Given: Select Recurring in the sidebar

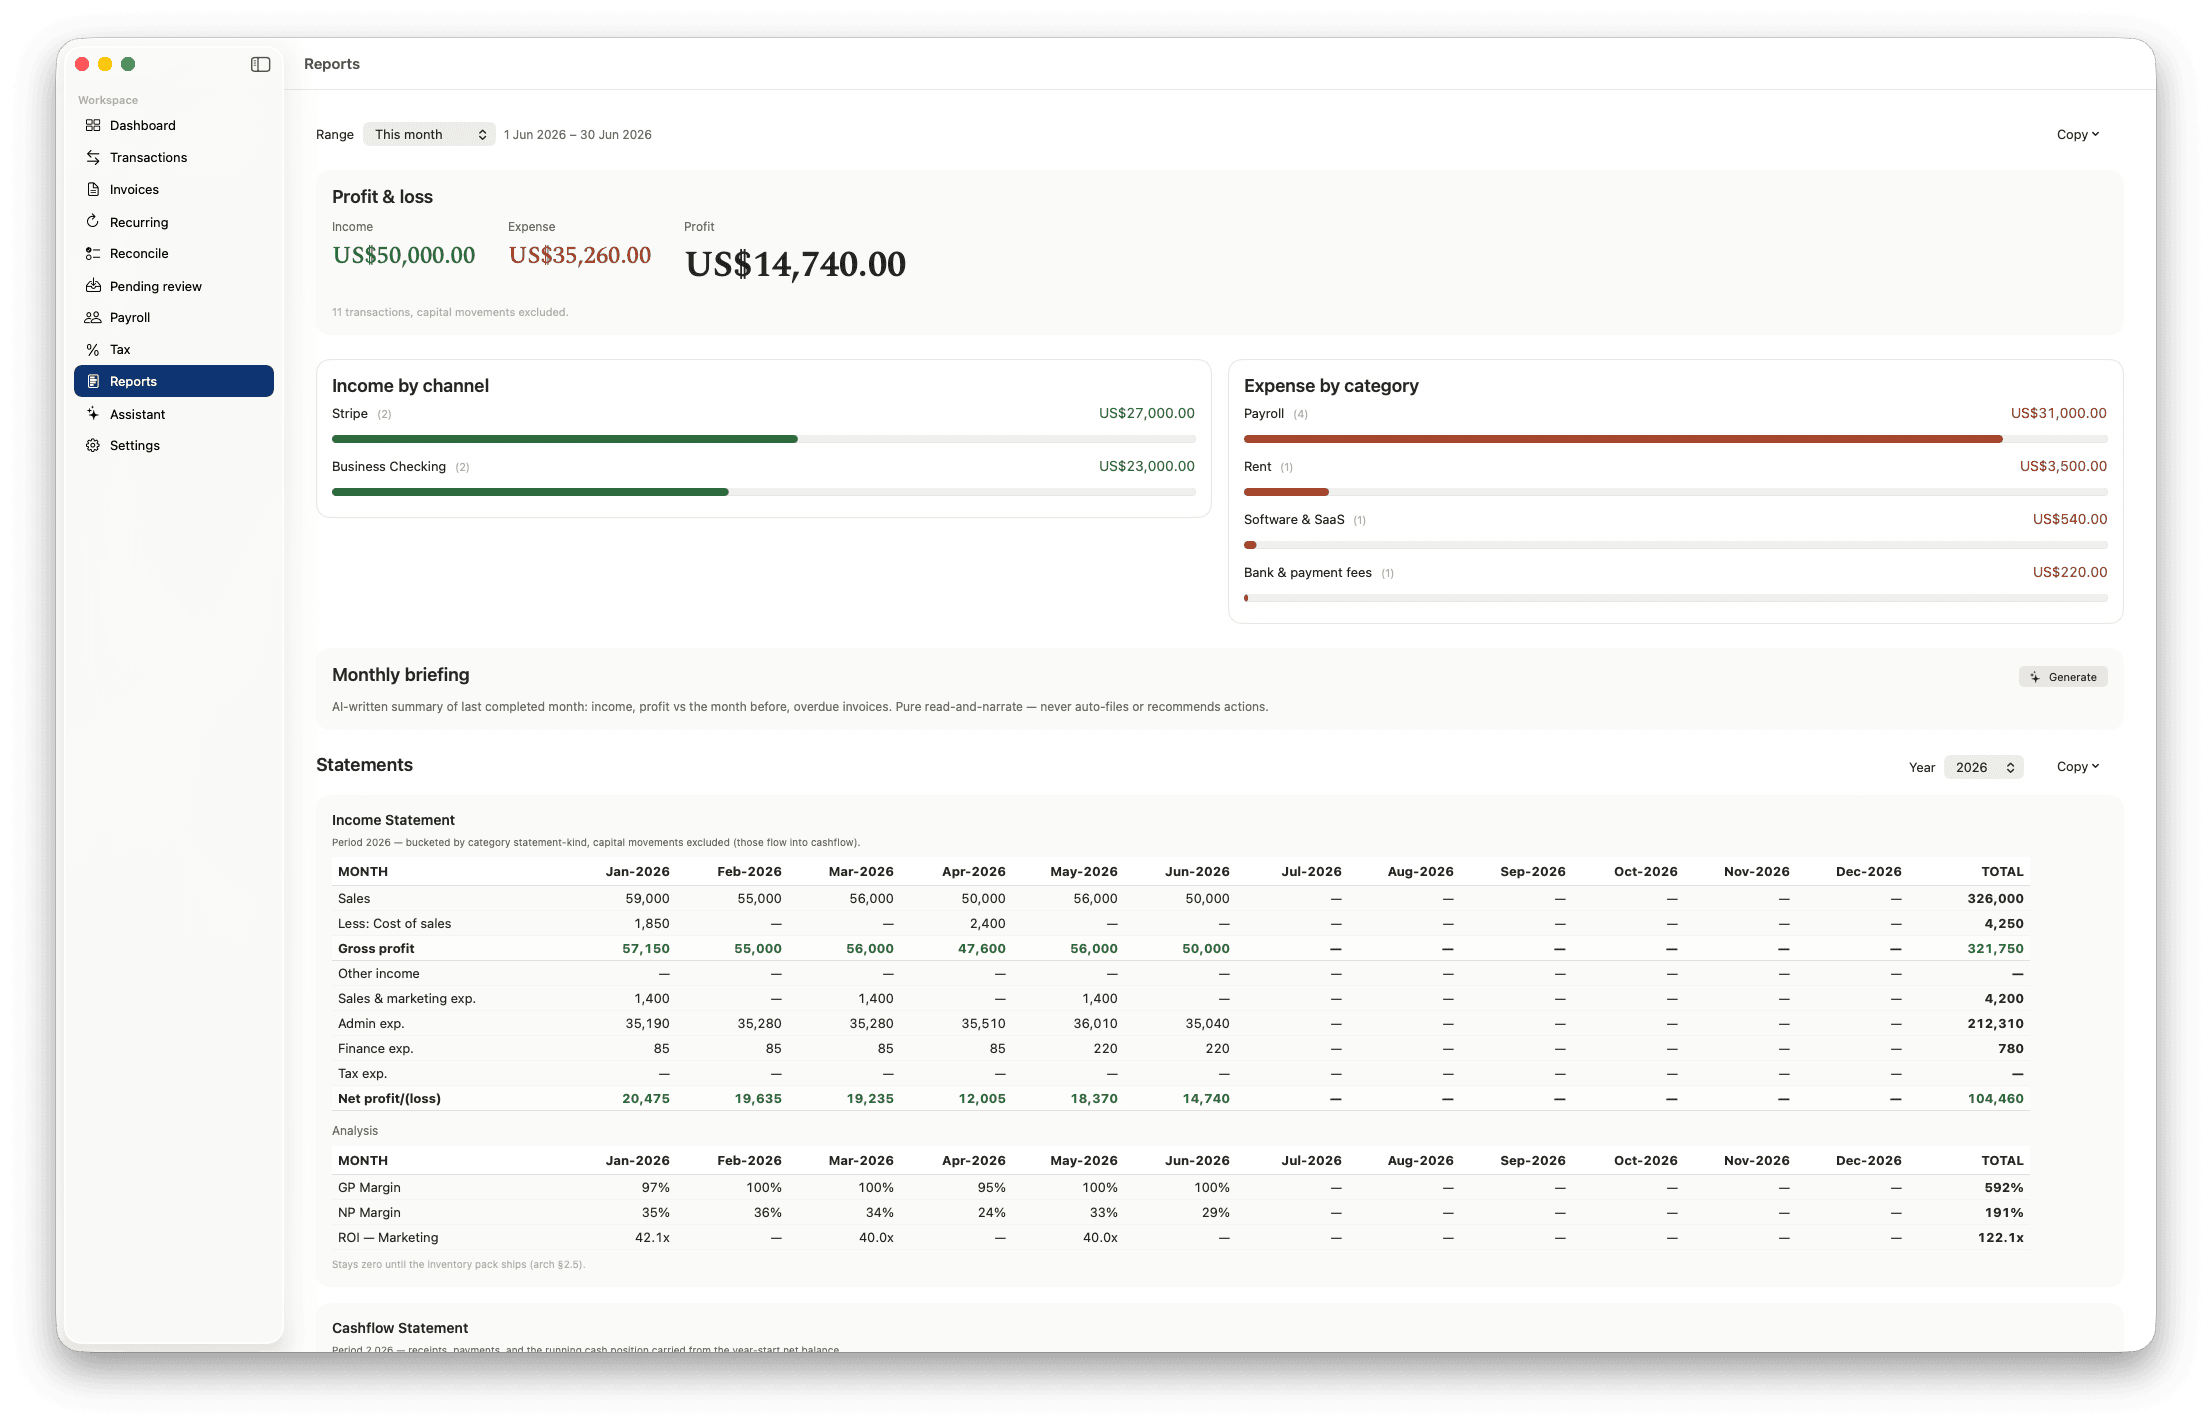Looking at the screenshot, I should [174, 221].
